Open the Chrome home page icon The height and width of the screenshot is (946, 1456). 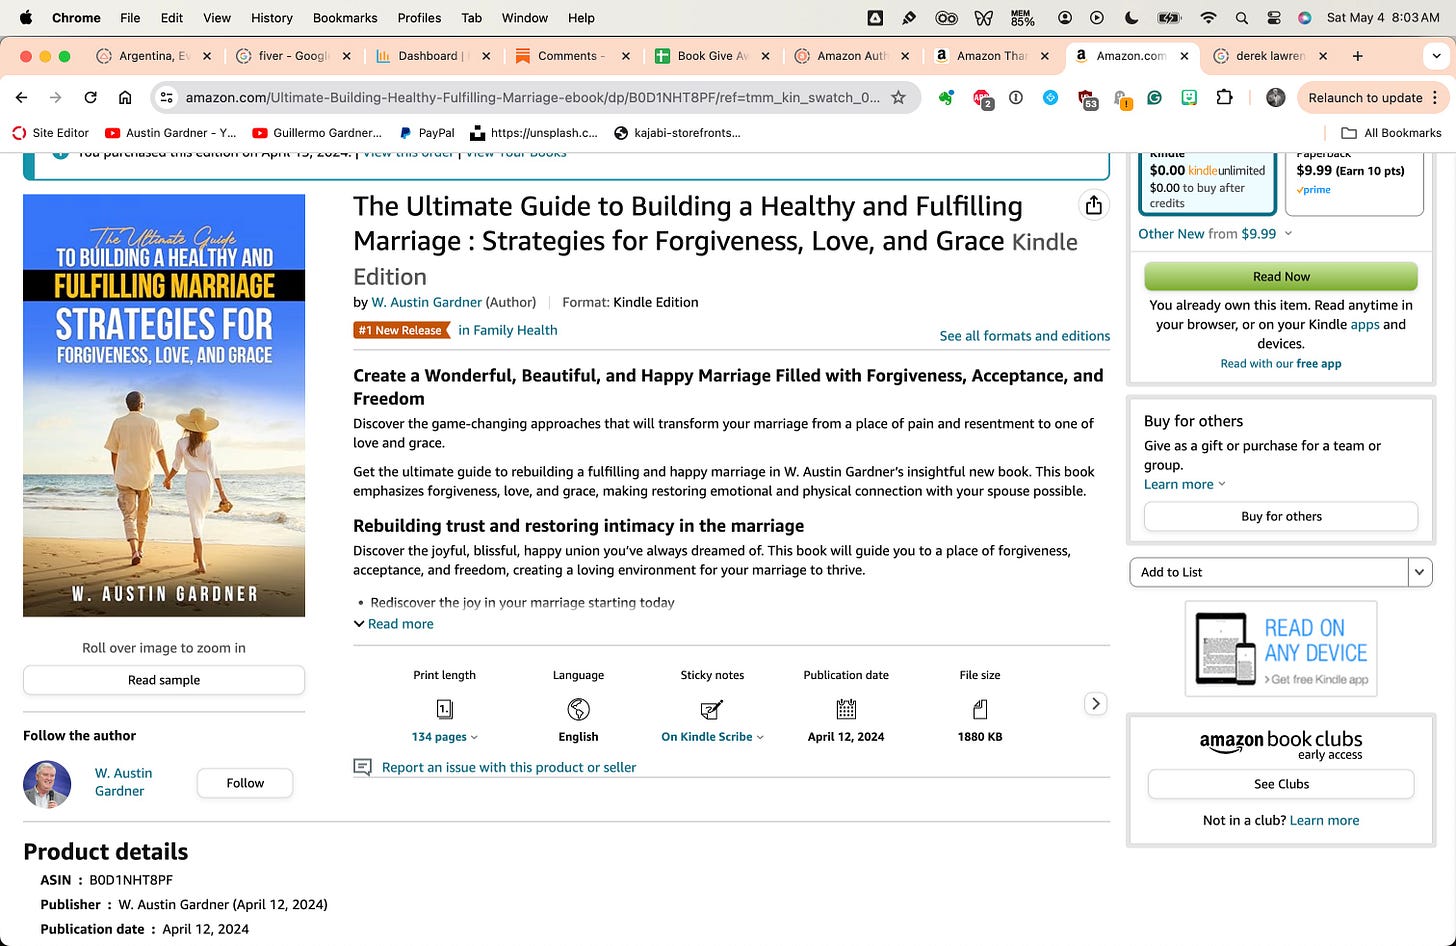coord(125,97)
